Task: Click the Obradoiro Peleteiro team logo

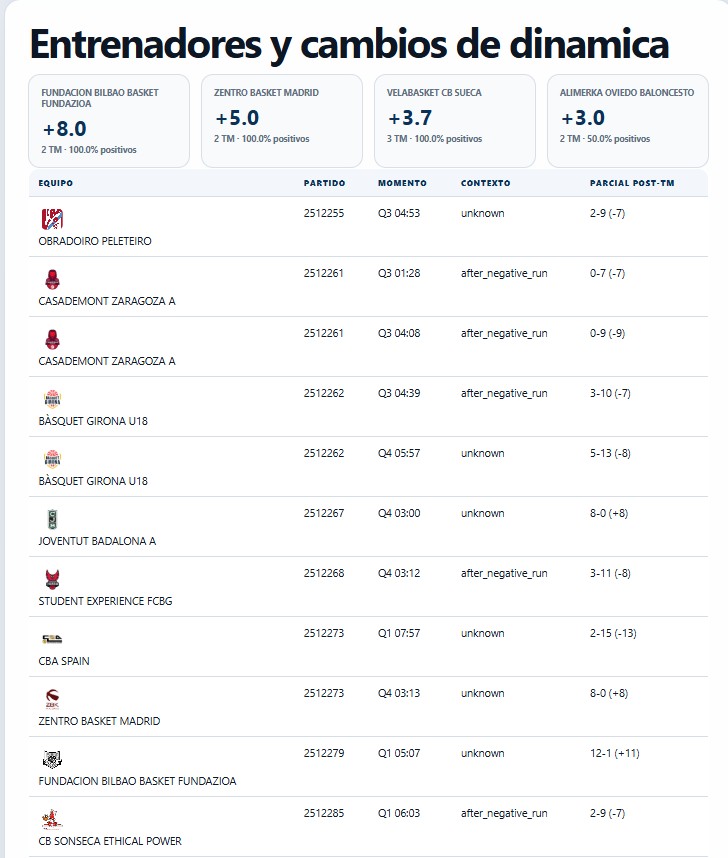Action: point(53,219)
